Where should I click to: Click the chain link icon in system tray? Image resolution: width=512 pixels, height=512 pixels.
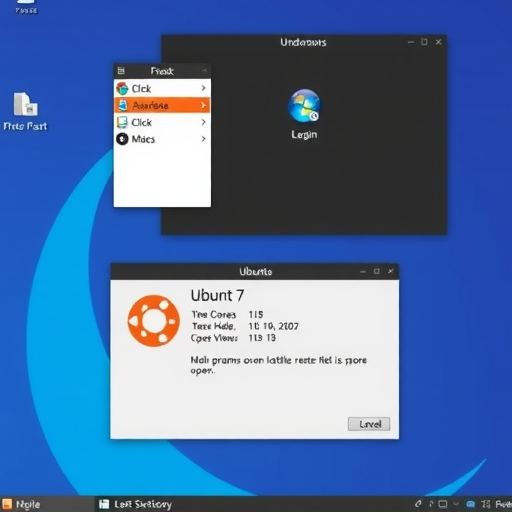tap(418, 504)
